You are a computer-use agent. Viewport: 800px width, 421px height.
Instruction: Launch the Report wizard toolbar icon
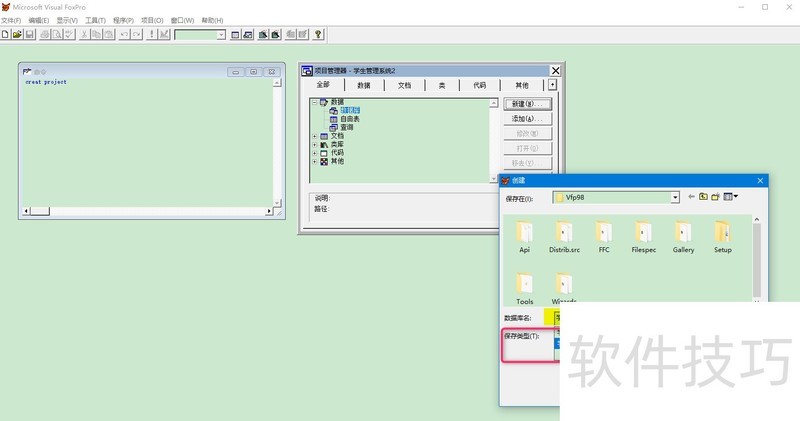(275, 34)
